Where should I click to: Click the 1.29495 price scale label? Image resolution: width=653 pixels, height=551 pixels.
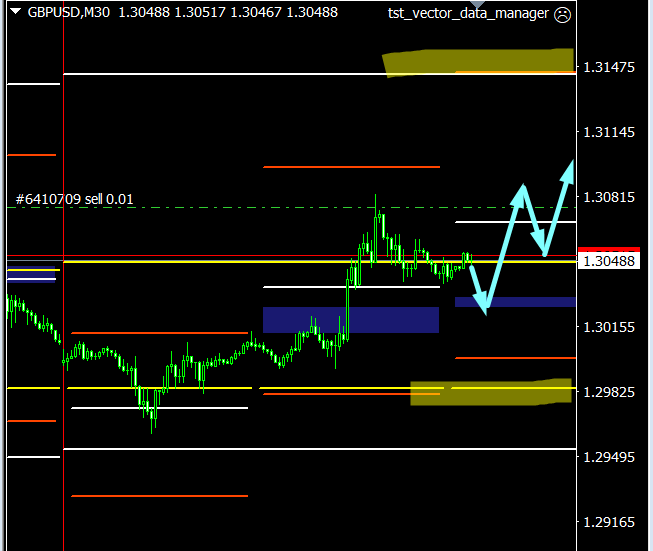coord(609,457)
